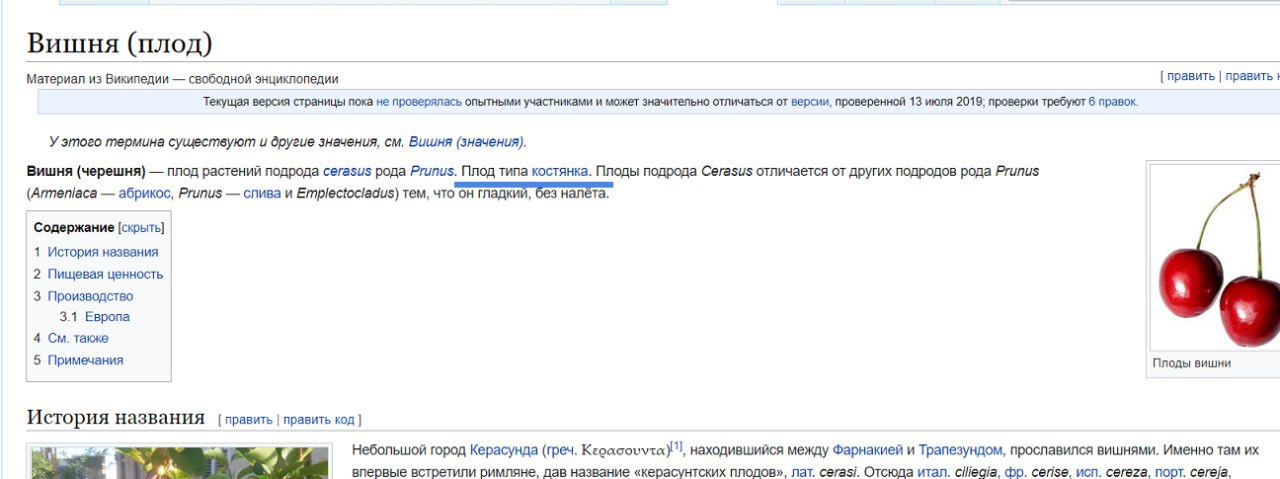The image size is (1280, 479).
Task: Click 'править' next to История названия heading
Action: pos(248,420)
